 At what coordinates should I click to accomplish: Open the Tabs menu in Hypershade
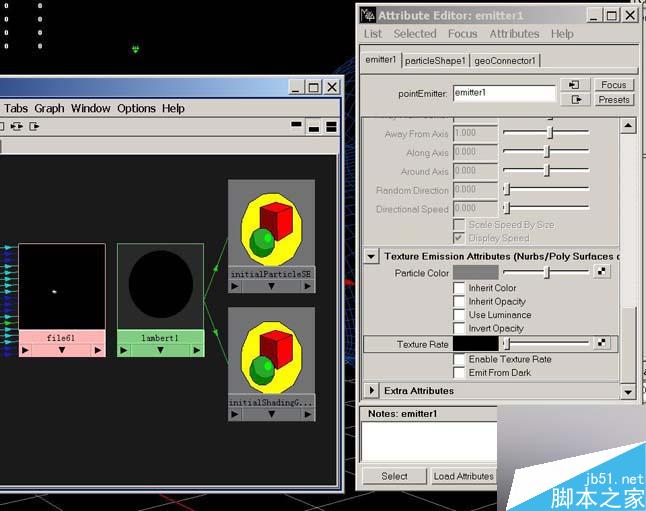click(x=16, y=108)
